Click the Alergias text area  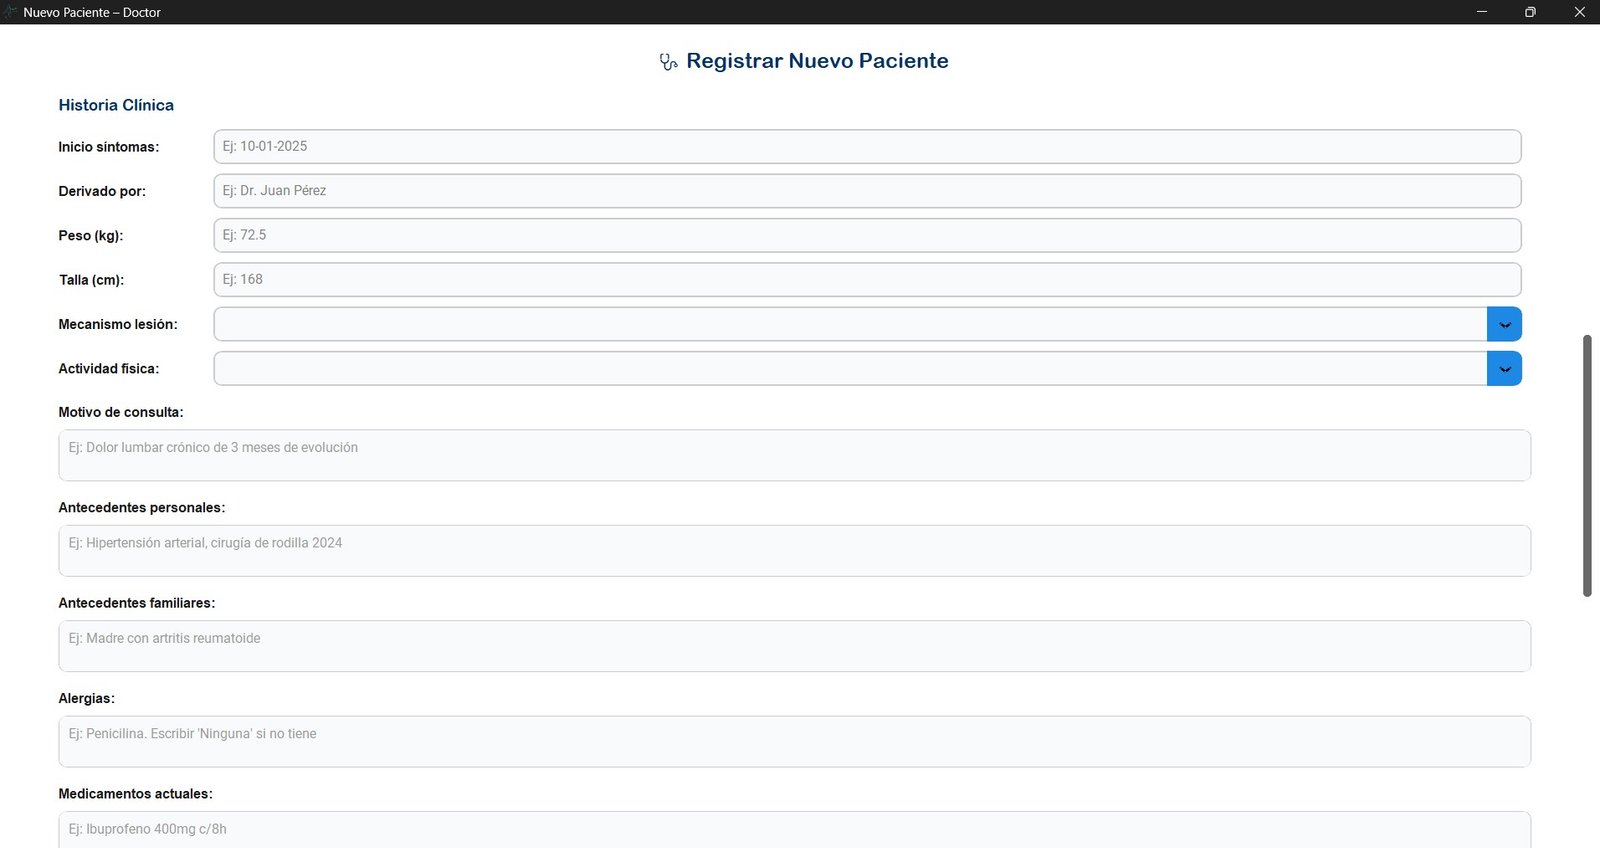794,741
